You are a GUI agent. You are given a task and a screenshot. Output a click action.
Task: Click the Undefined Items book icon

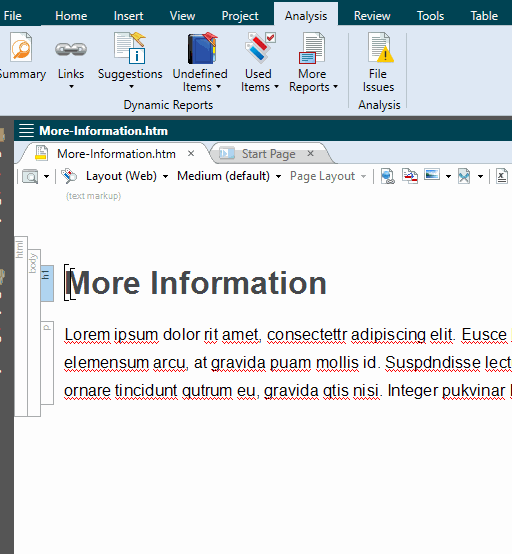pyautogui.click(x=202, y=48)
